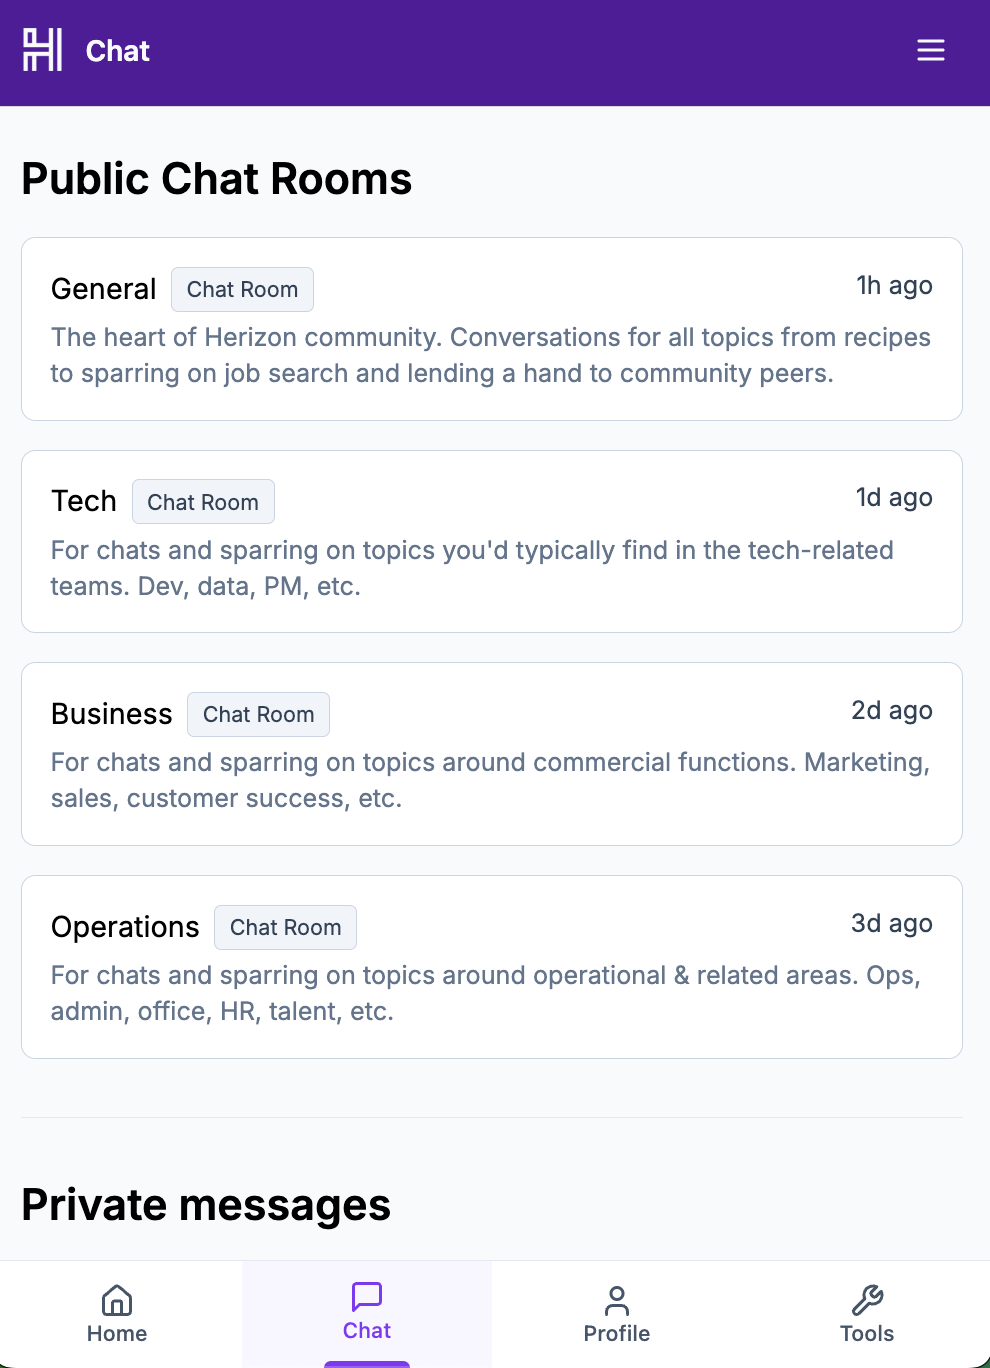Viewport: 990px width, 1368px height.
Task: Click the Tools wrench icon
Action: pyautogui.click(x=867, y=1300)
